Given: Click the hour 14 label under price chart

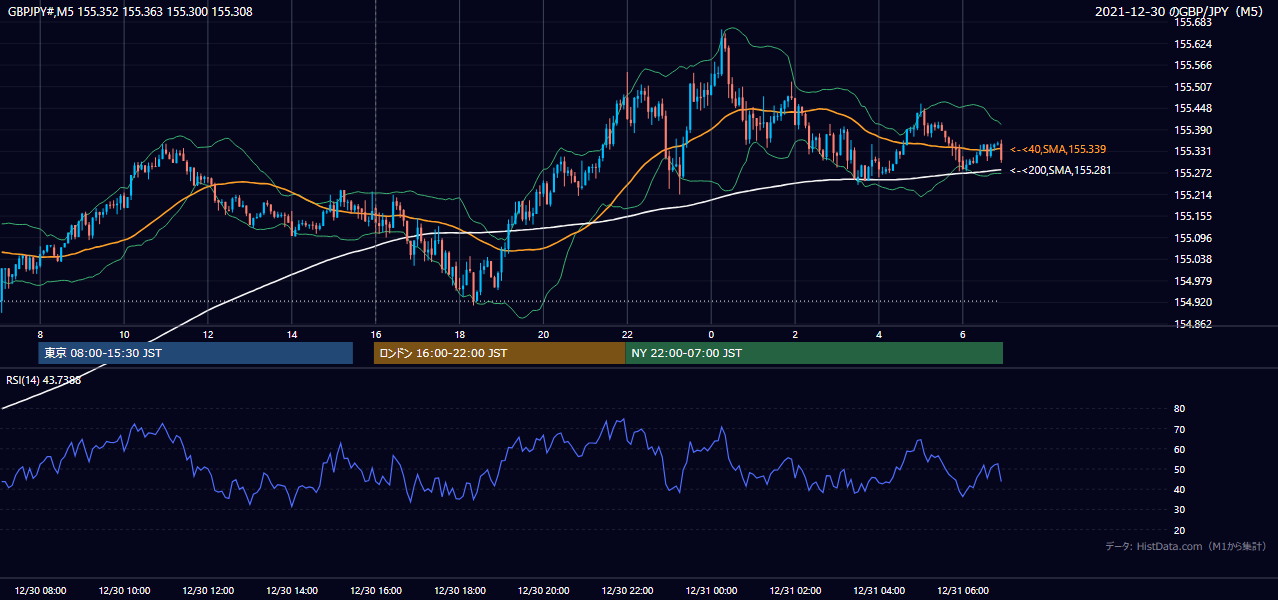Looking at the screenshot, I should click(x=292, y=334).
